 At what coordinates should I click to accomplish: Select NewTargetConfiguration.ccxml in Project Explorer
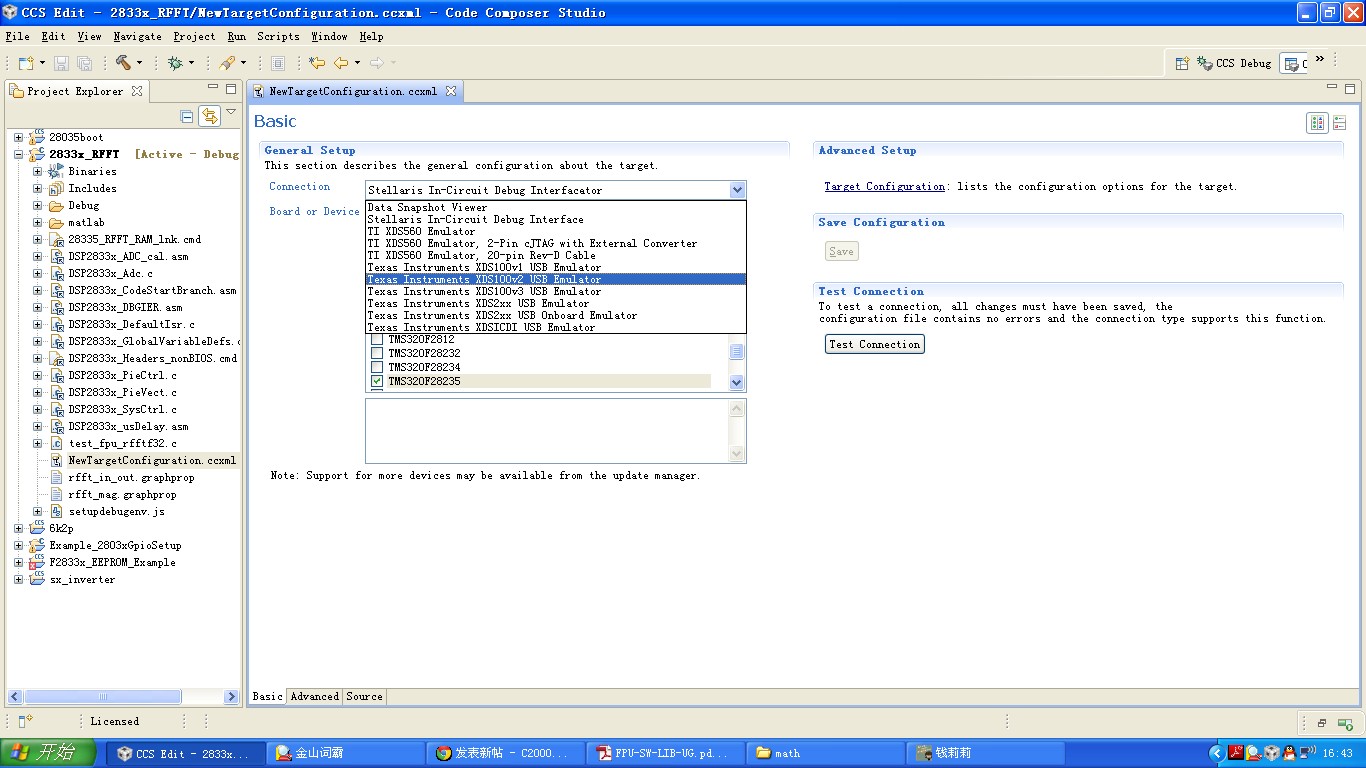click(152, 460)
